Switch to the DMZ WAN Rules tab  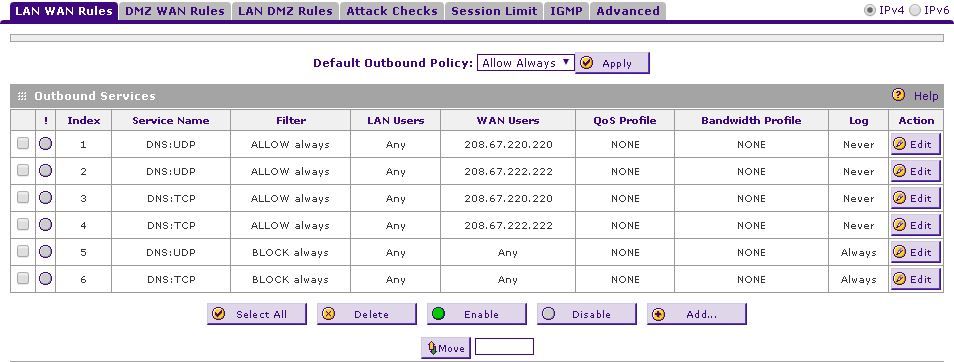[174, 11]
